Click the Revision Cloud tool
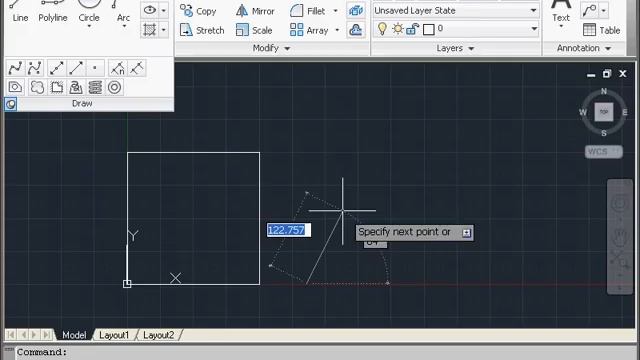The image size is (640, 360). (x=37, y=87)
